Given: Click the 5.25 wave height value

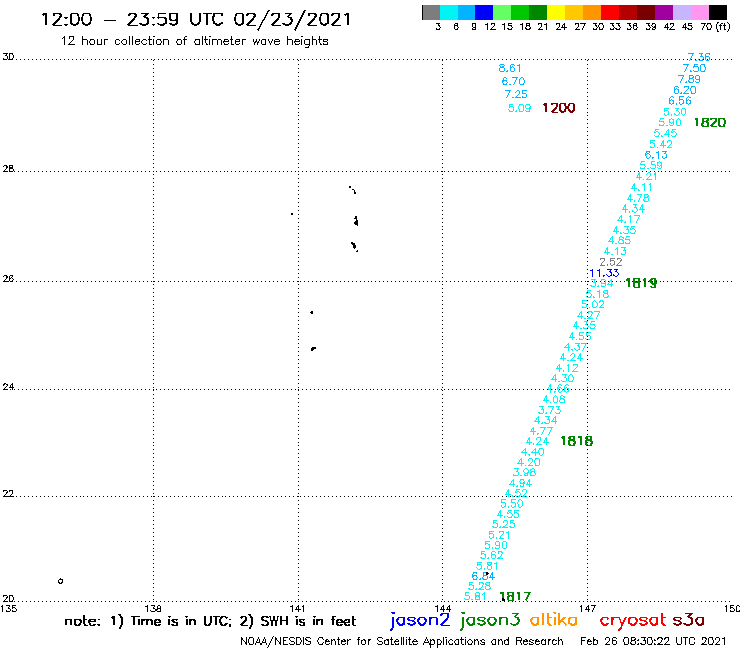Looking at the screenshot, I should [504, 524].
